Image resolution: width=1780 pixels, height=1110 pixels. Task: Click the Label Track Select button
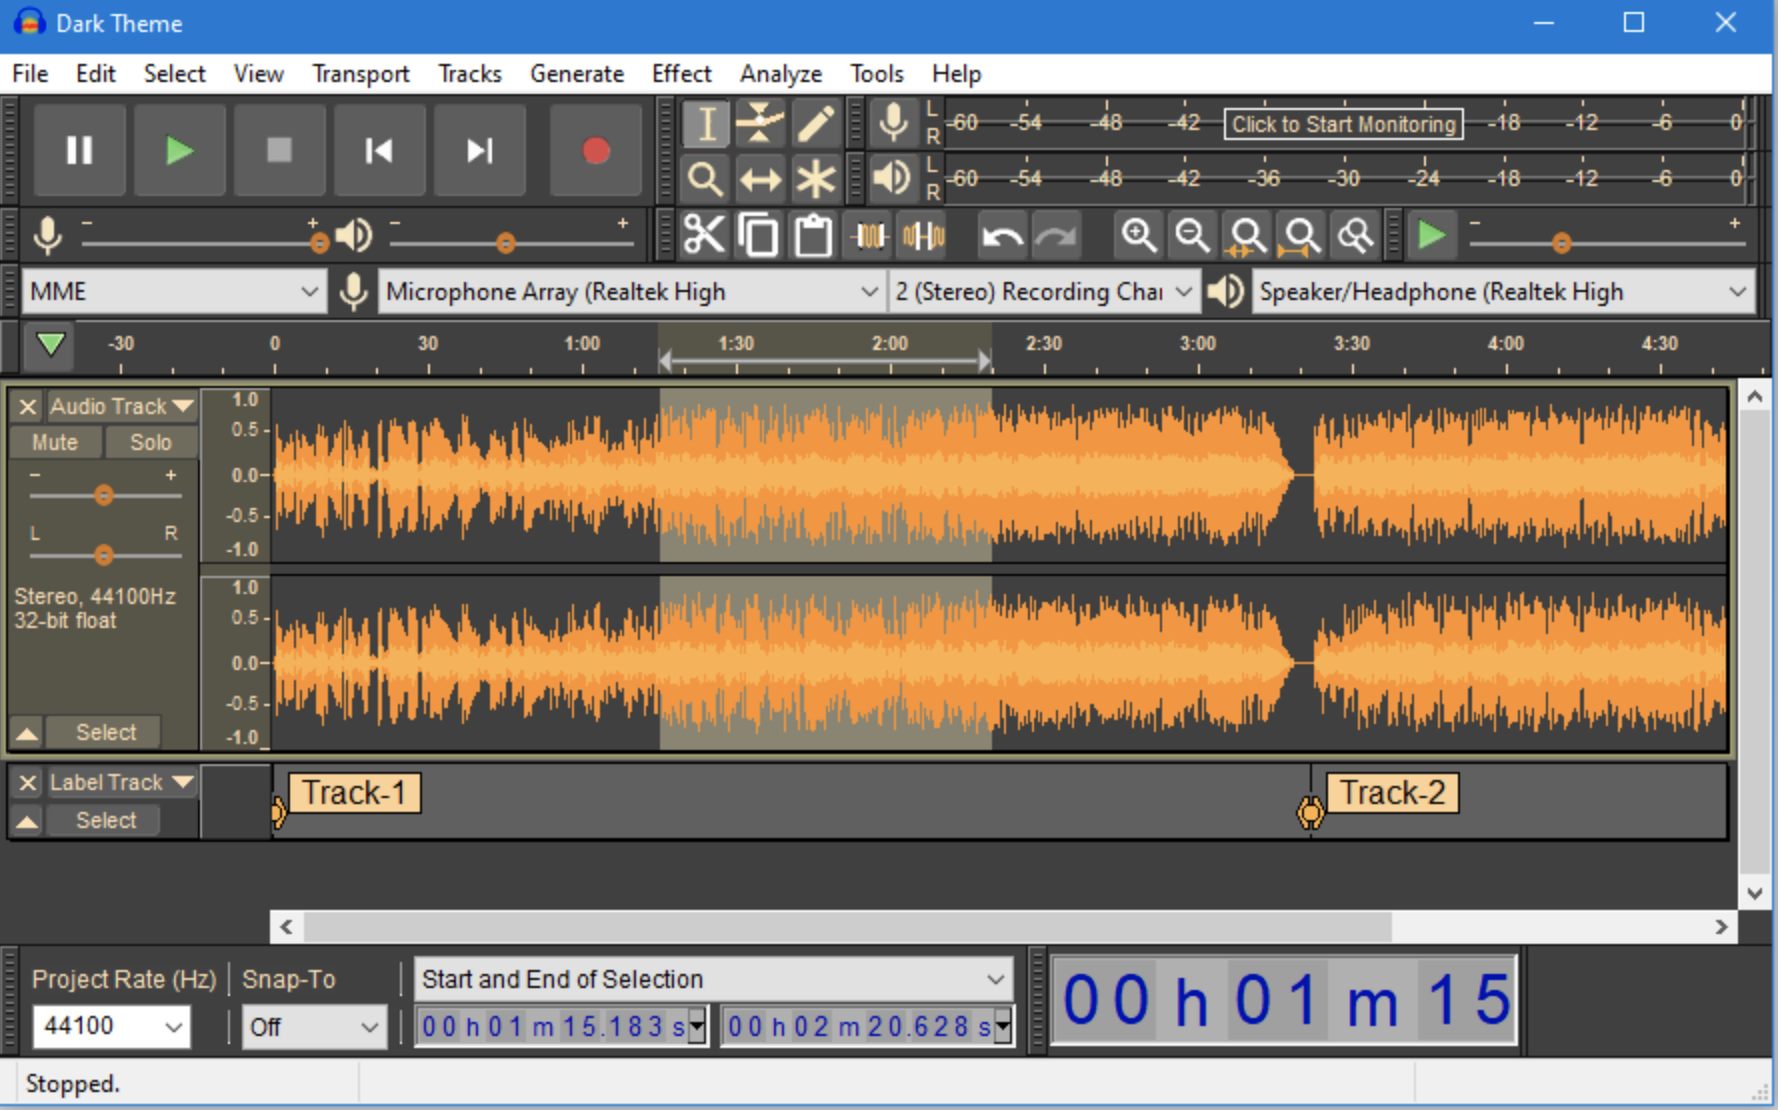click(105, 820)
